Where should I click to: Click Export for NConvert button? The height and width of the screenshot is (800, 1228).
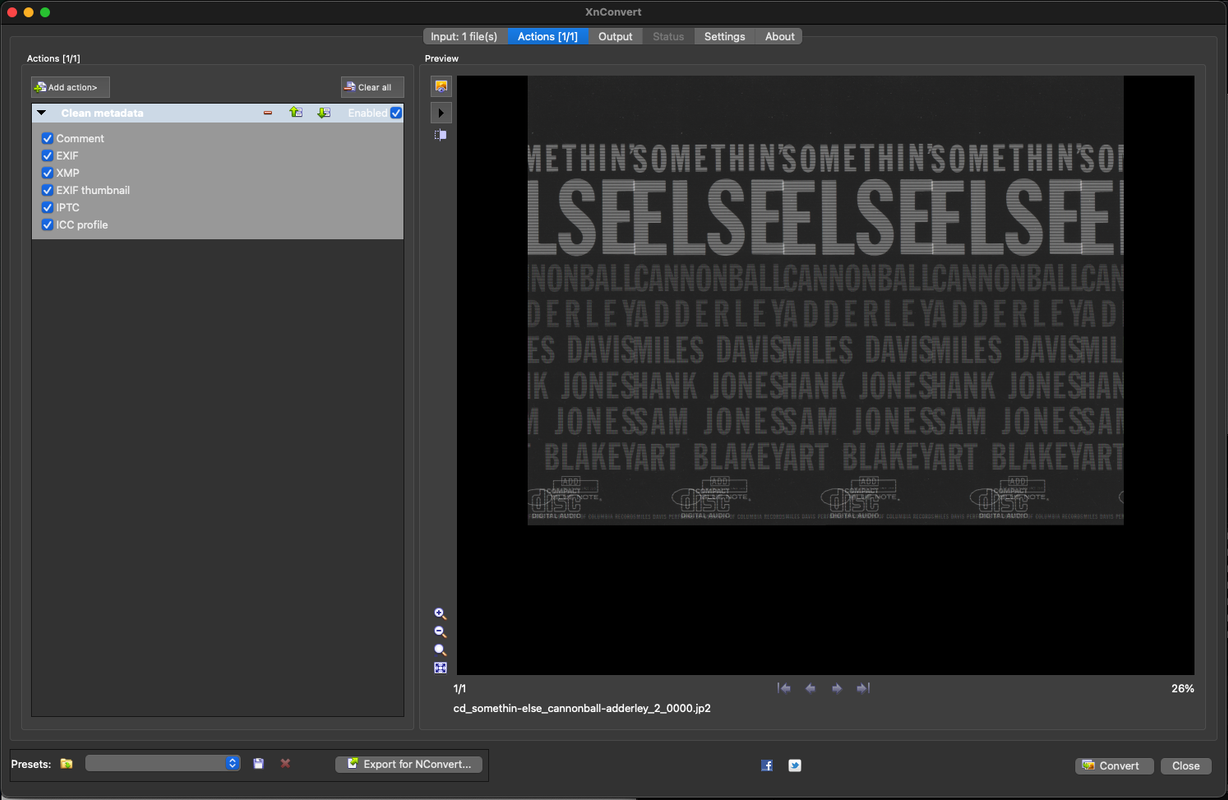[x=410, y=764]
